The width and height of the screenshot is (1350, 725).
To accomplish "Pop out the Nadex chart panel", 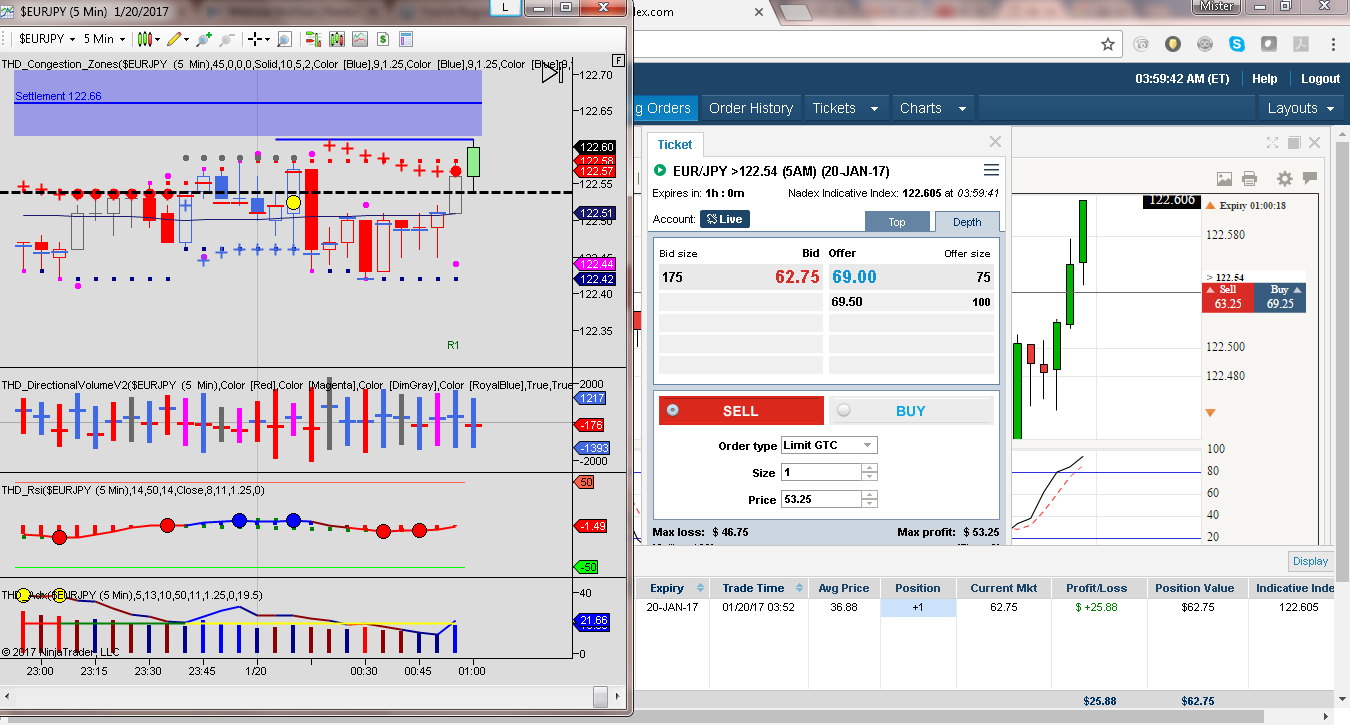I will pyautogui.click(x=1294, y=143).
